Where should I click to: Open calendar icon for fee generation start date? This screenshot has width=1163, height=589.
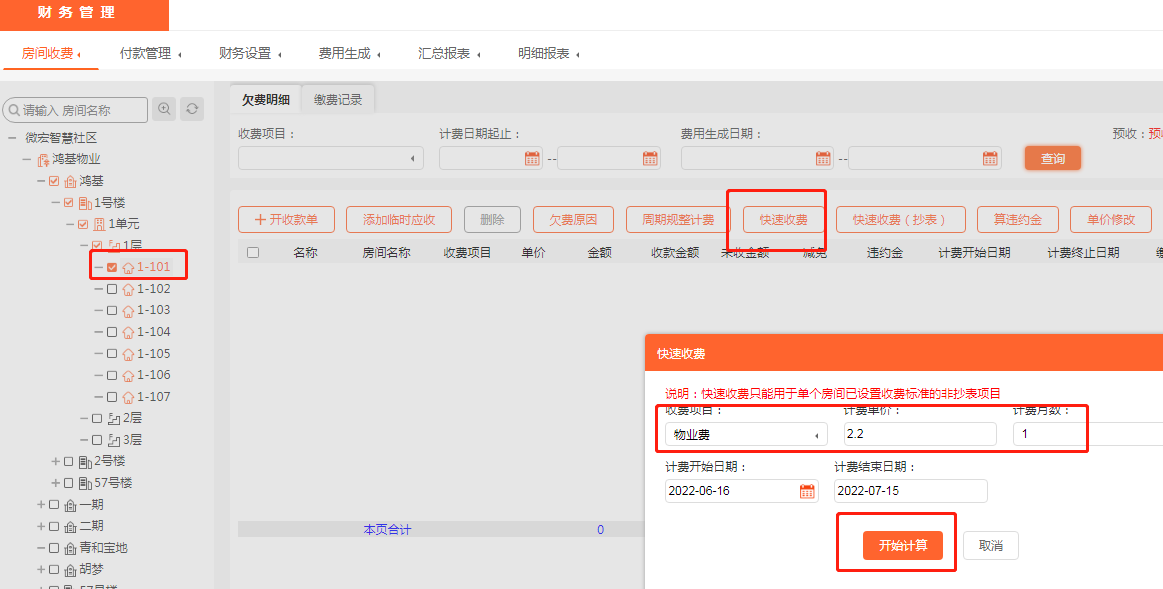click(x=823, y=158)
